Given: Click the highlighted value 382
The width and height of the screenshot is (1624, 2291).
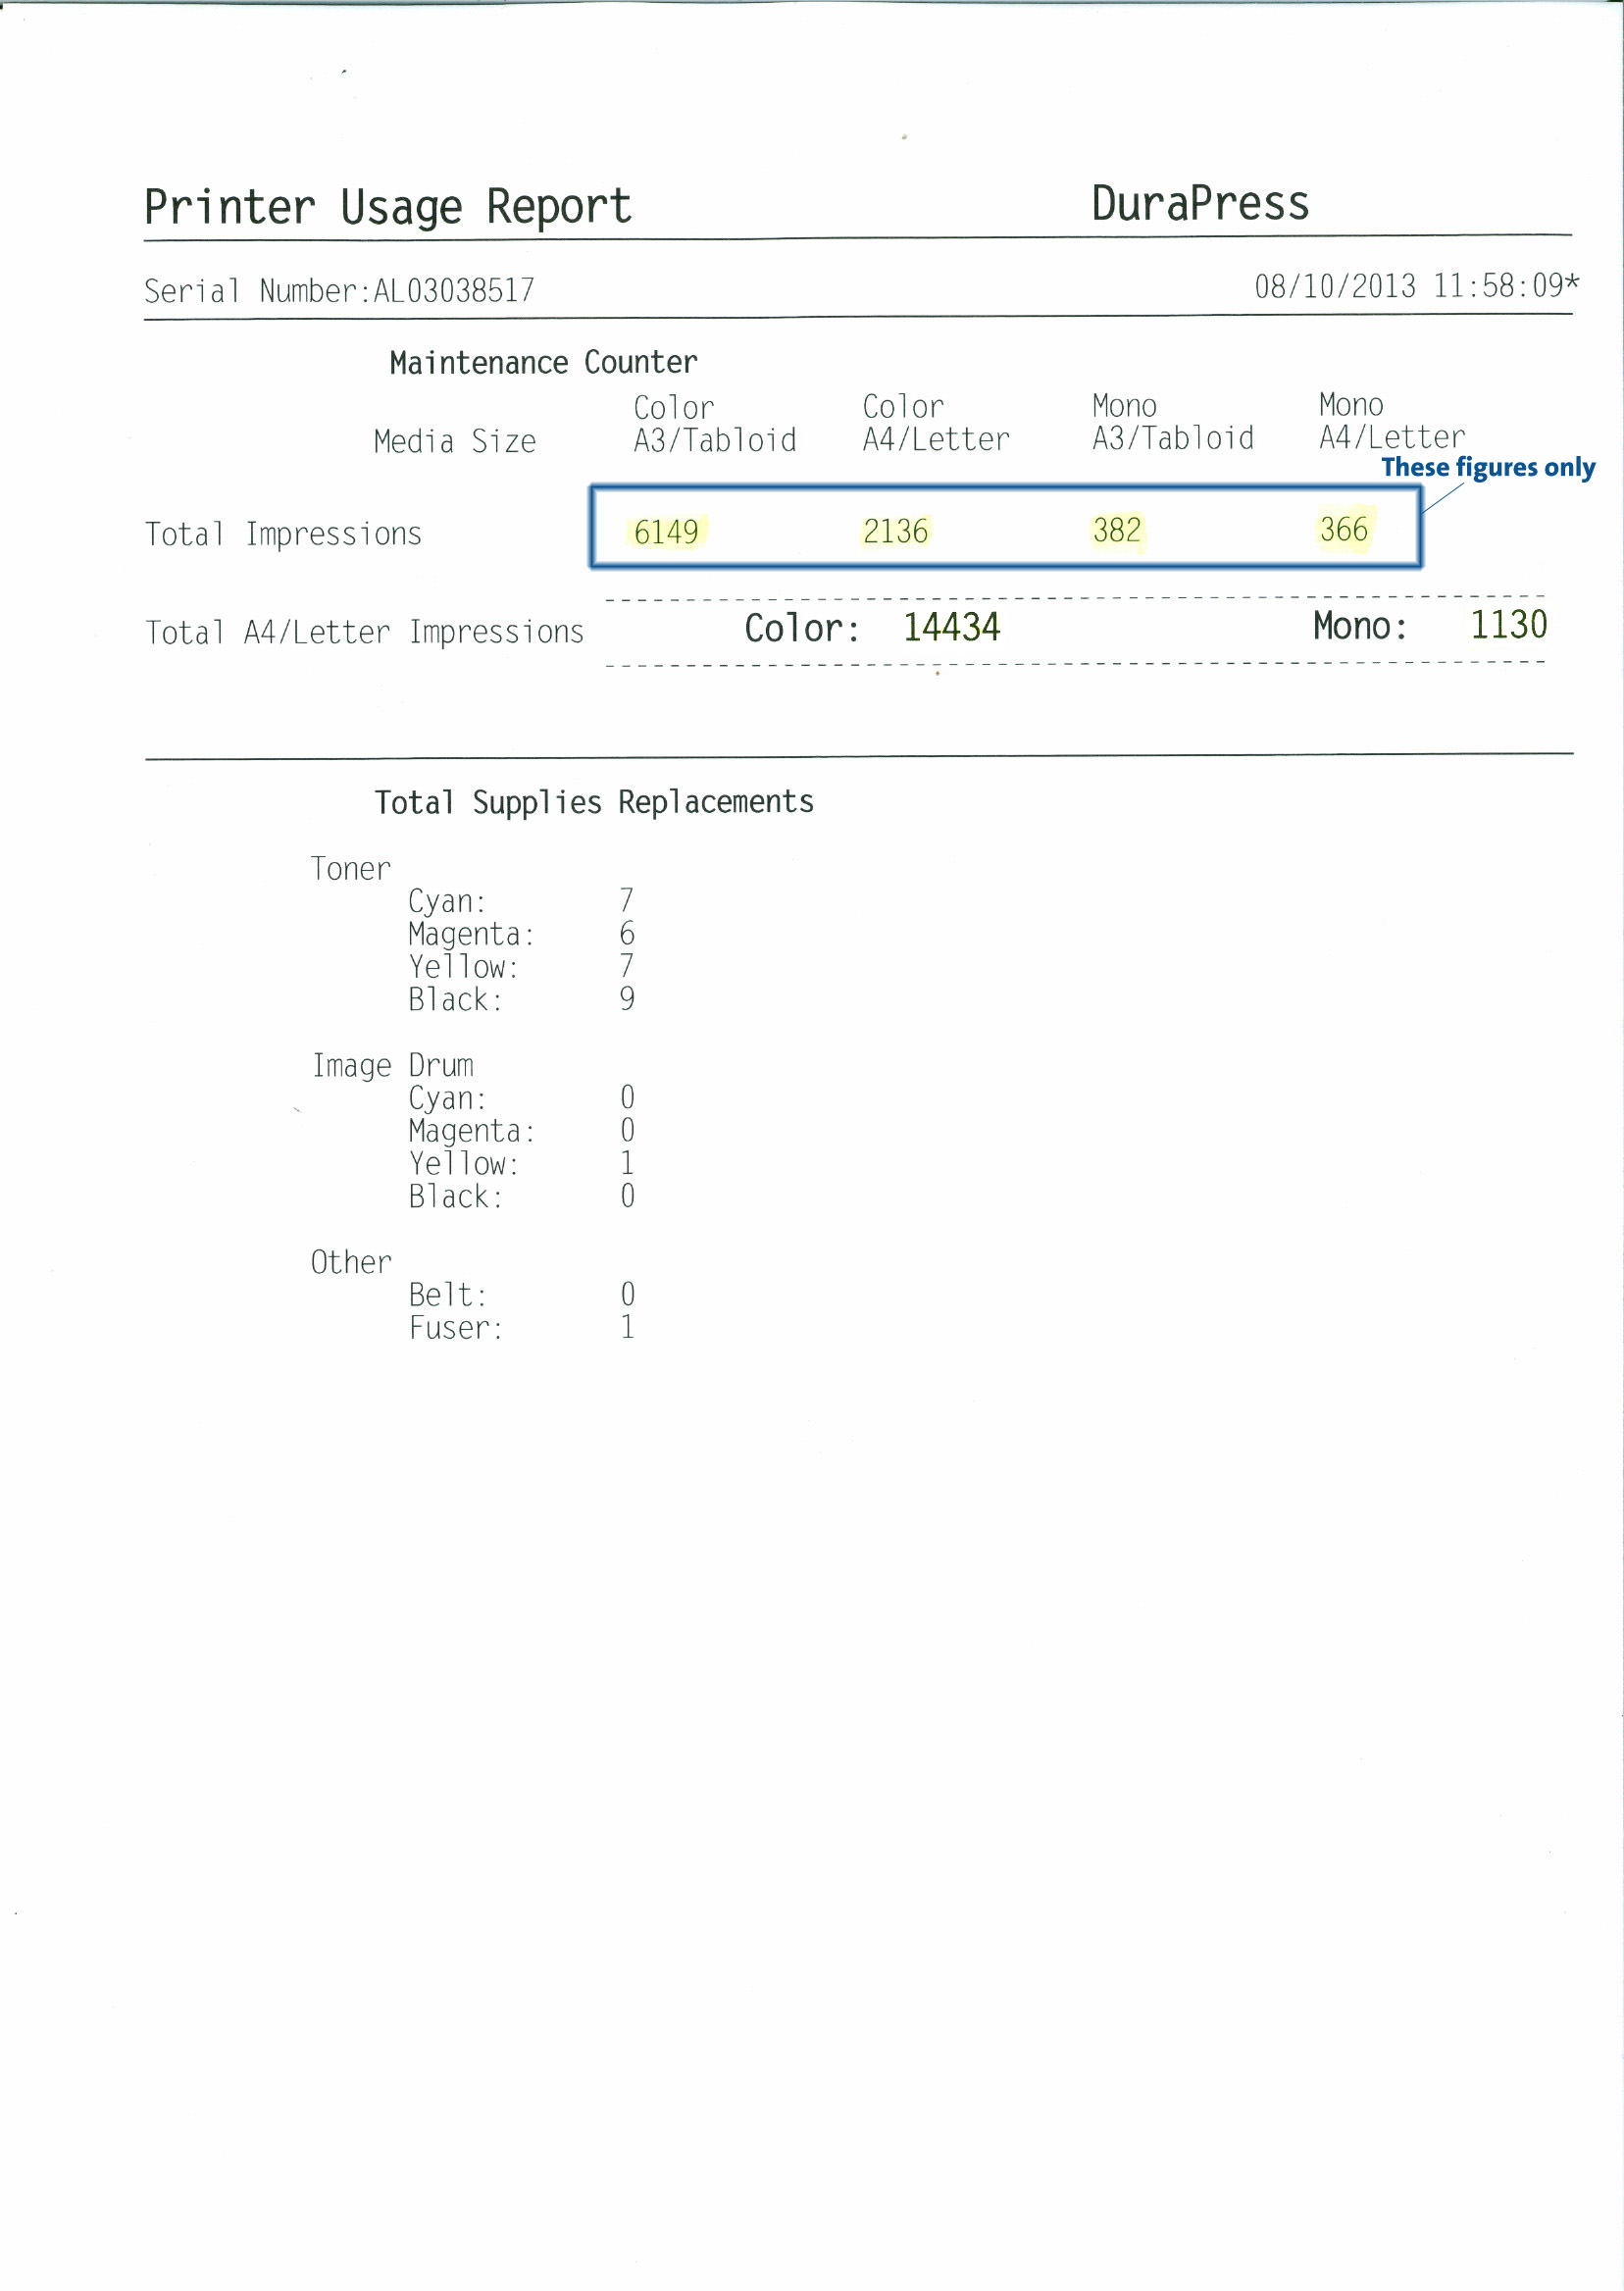Looking at the screenshot, I should (x=1117, y=530).
